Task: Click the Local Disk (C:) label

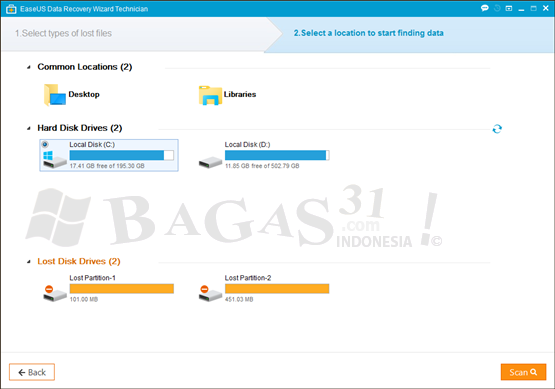Action: (92, 144)
